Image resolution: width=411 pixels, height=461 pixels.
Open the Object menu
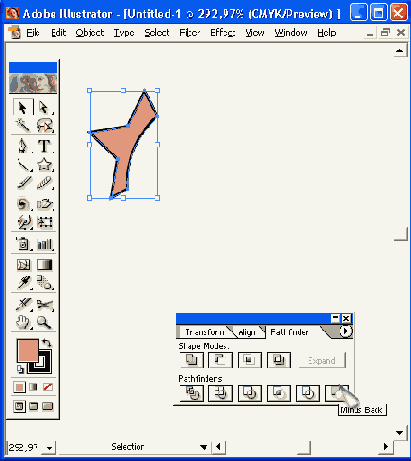(90, 33)
